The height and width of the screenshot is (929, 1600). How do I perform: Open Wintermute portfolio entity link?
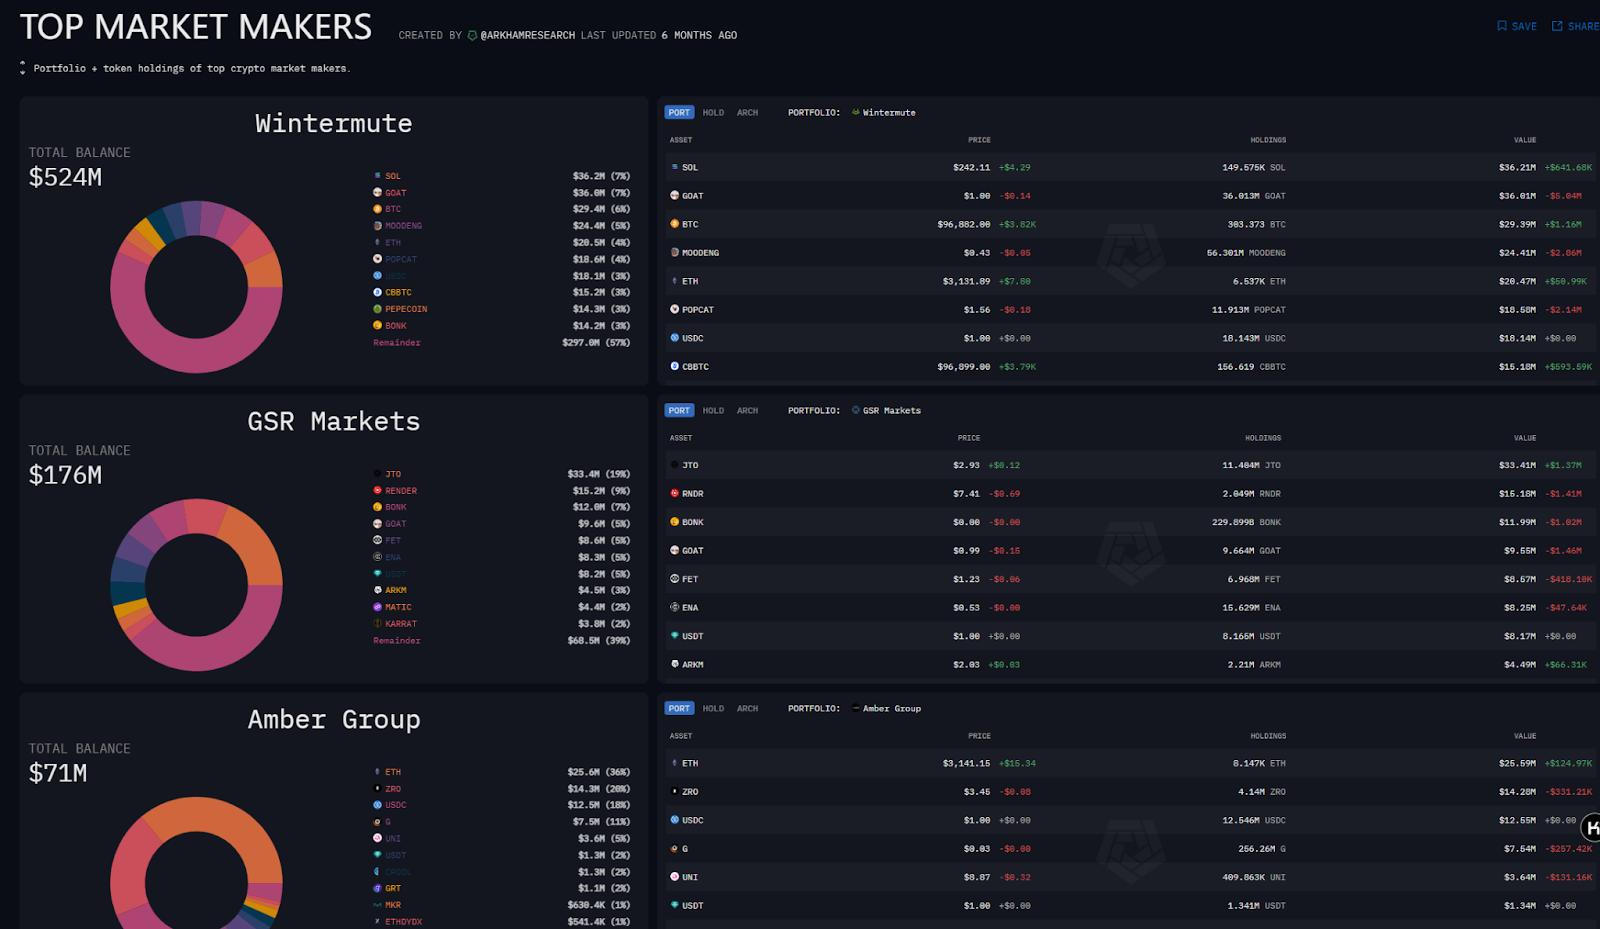pyautogui.click(x=883, y=112)
